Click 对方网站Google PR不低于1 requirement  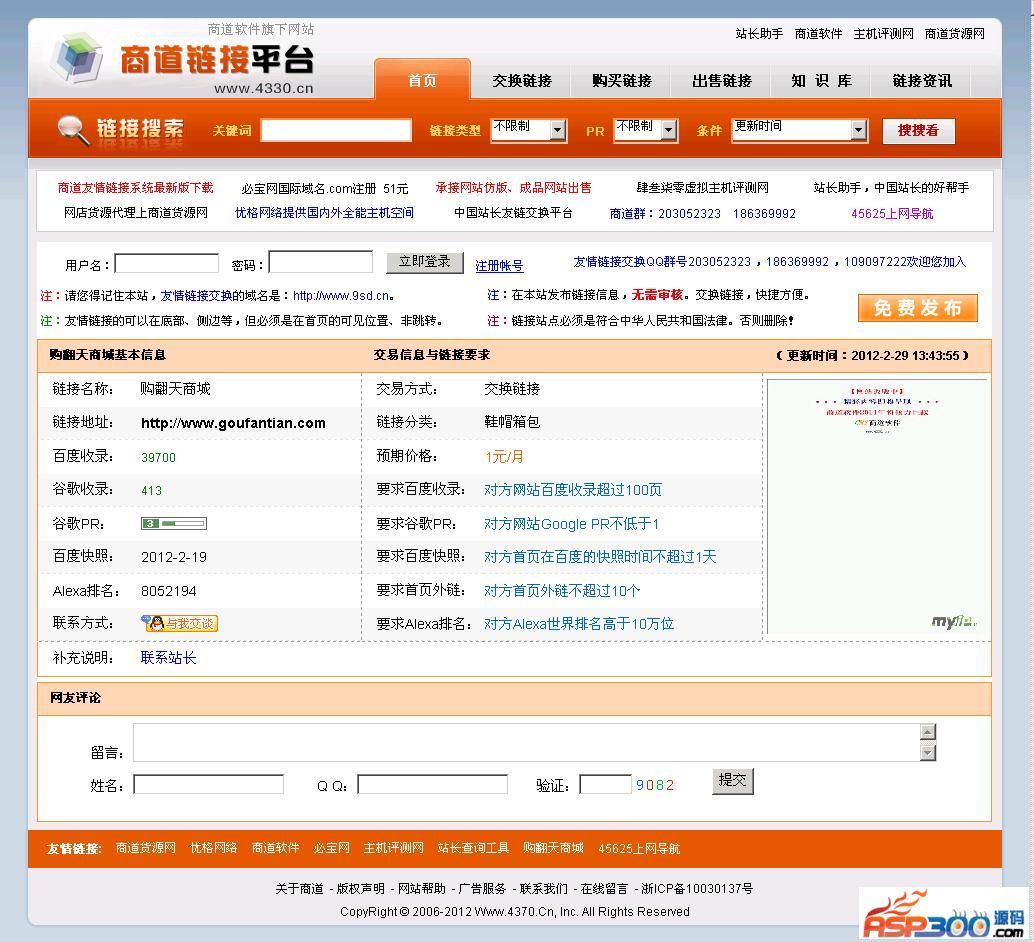tap(571, 524)
